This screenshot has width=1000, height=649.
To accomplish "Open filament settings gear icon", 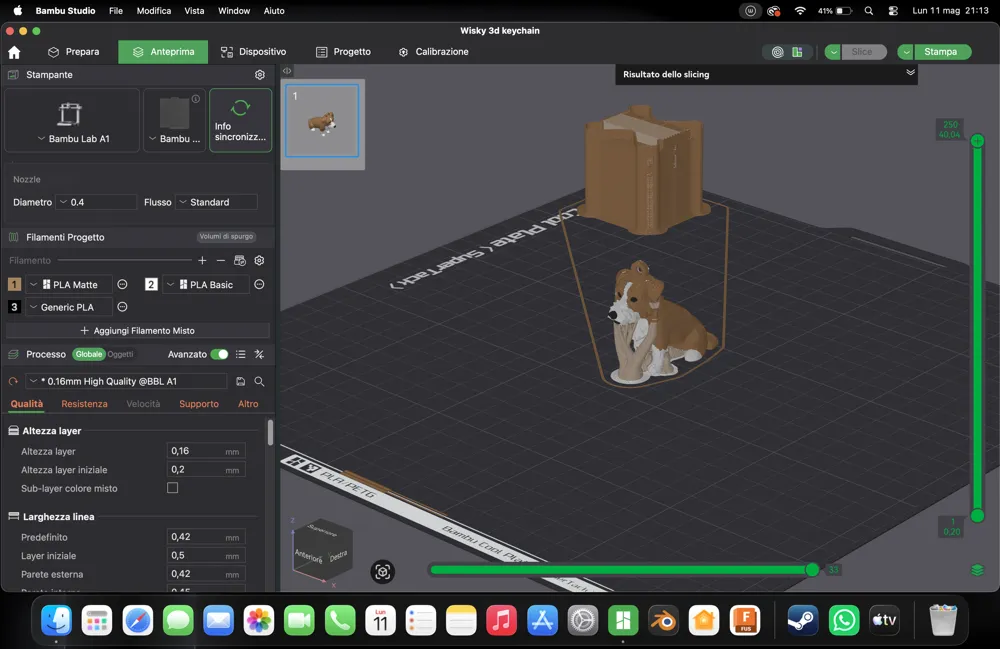I will [x=259, y=260].
